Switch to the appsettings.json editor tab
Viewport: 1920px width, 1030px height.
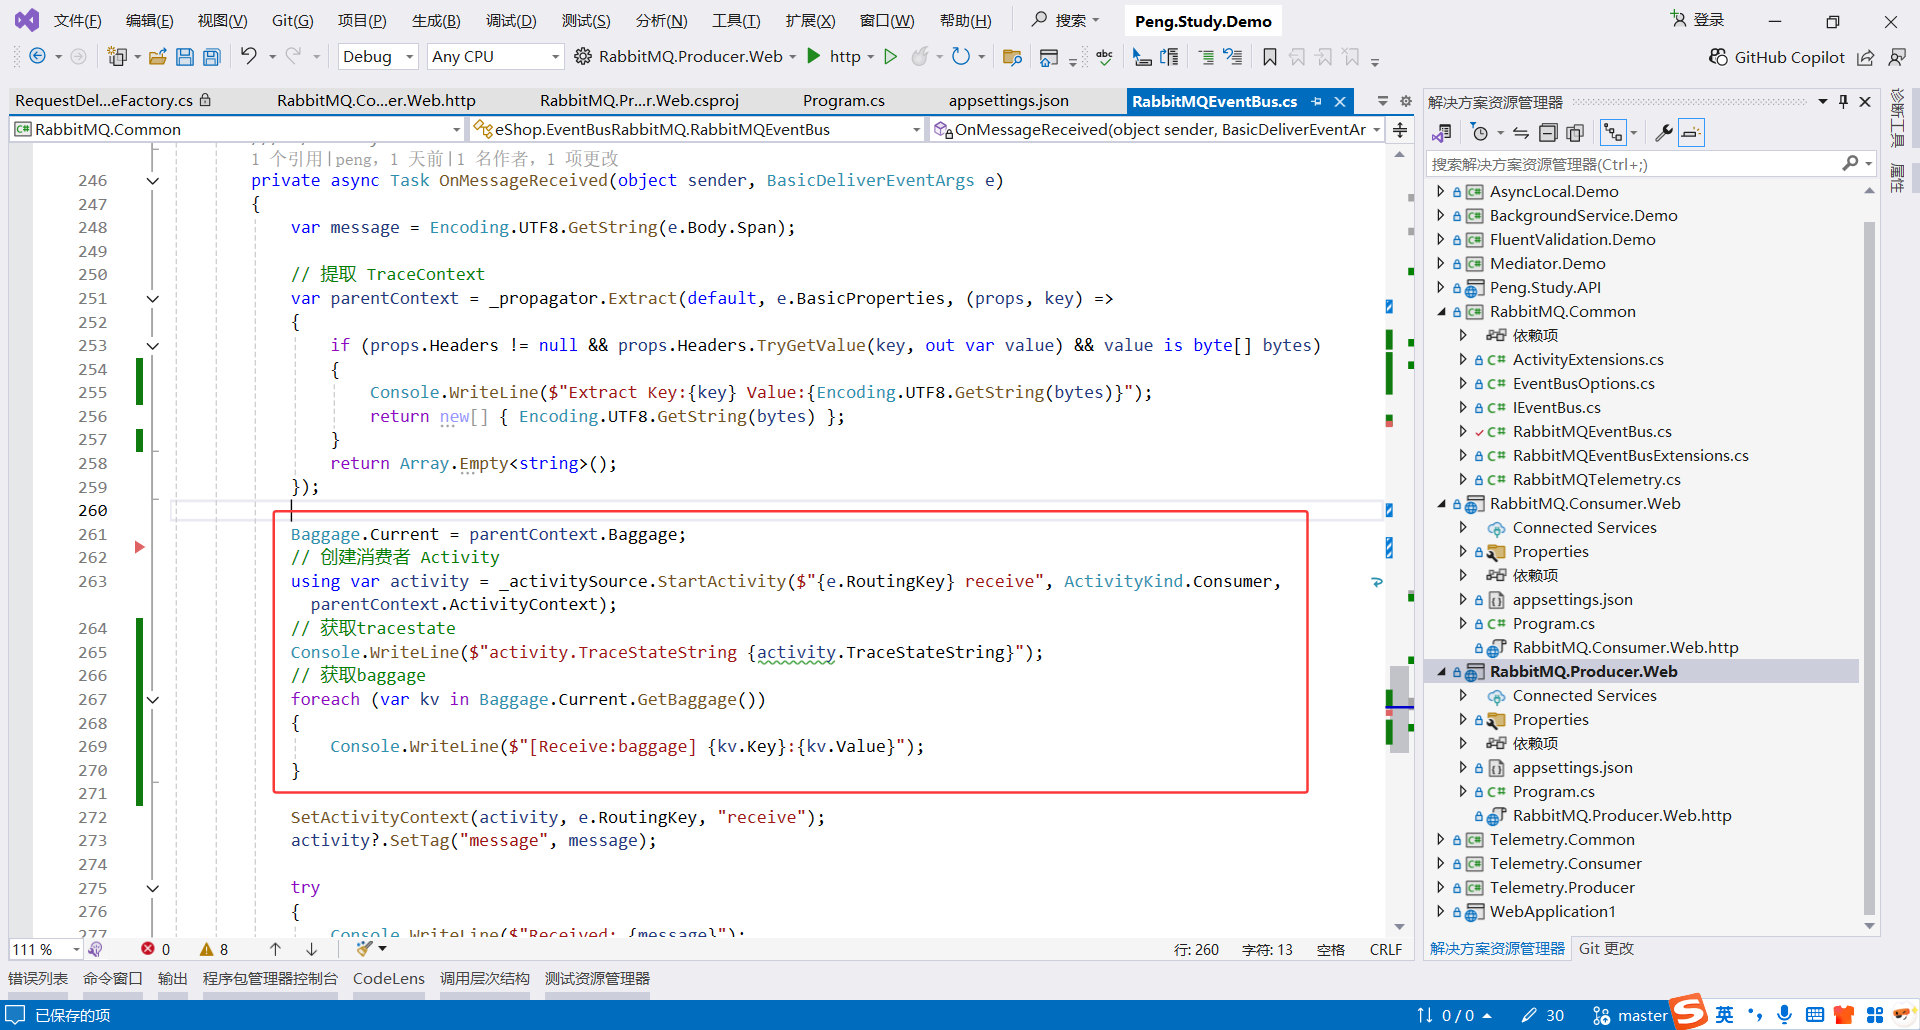(1009, 101)
